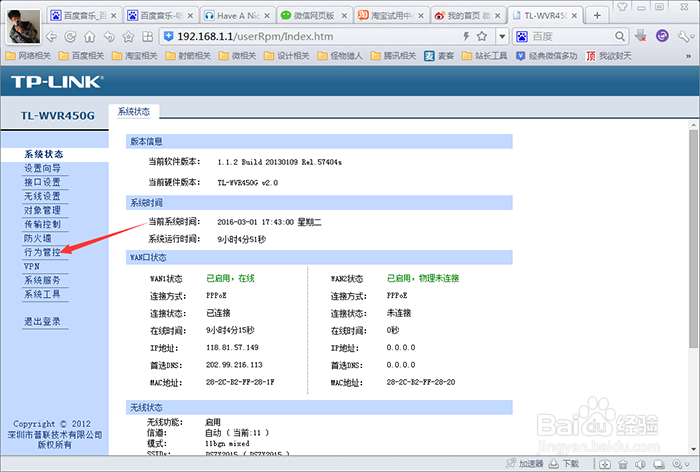Toggle the speaker mute icon in status bar

coord(641,464)
